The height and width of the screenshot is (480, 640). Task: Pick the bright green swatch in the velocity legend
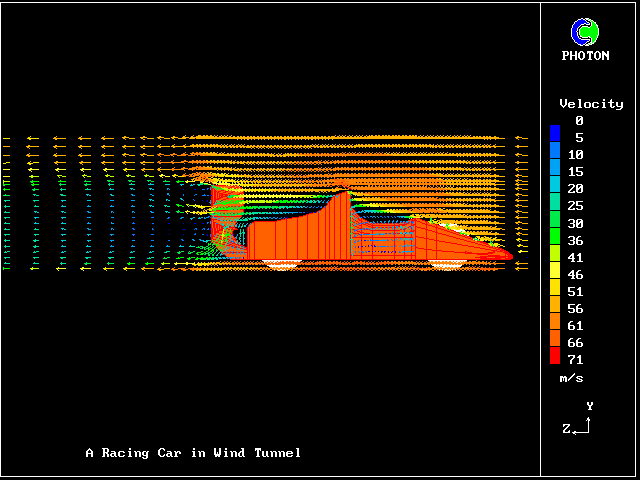[x=555, y=239]
